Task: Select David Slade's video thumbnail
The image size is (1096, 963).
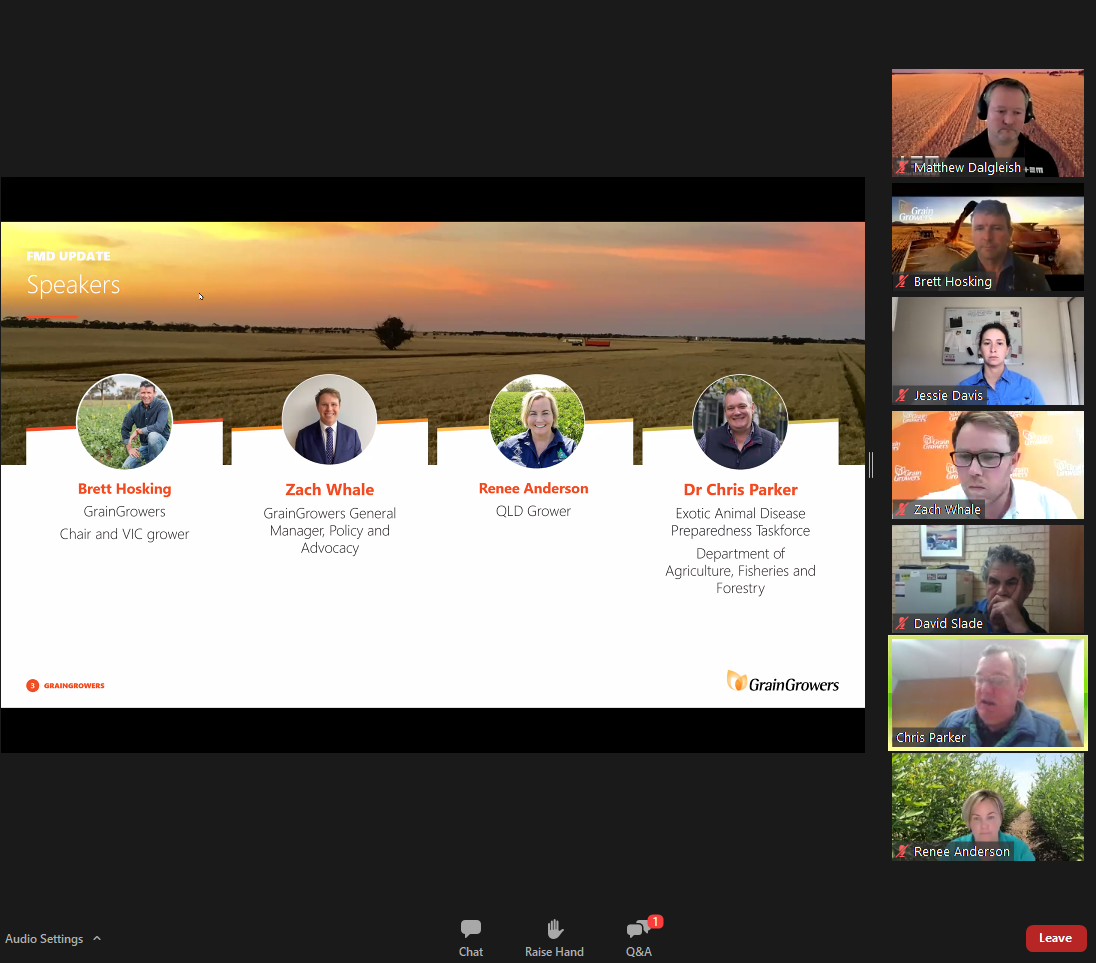Action: 987,579
